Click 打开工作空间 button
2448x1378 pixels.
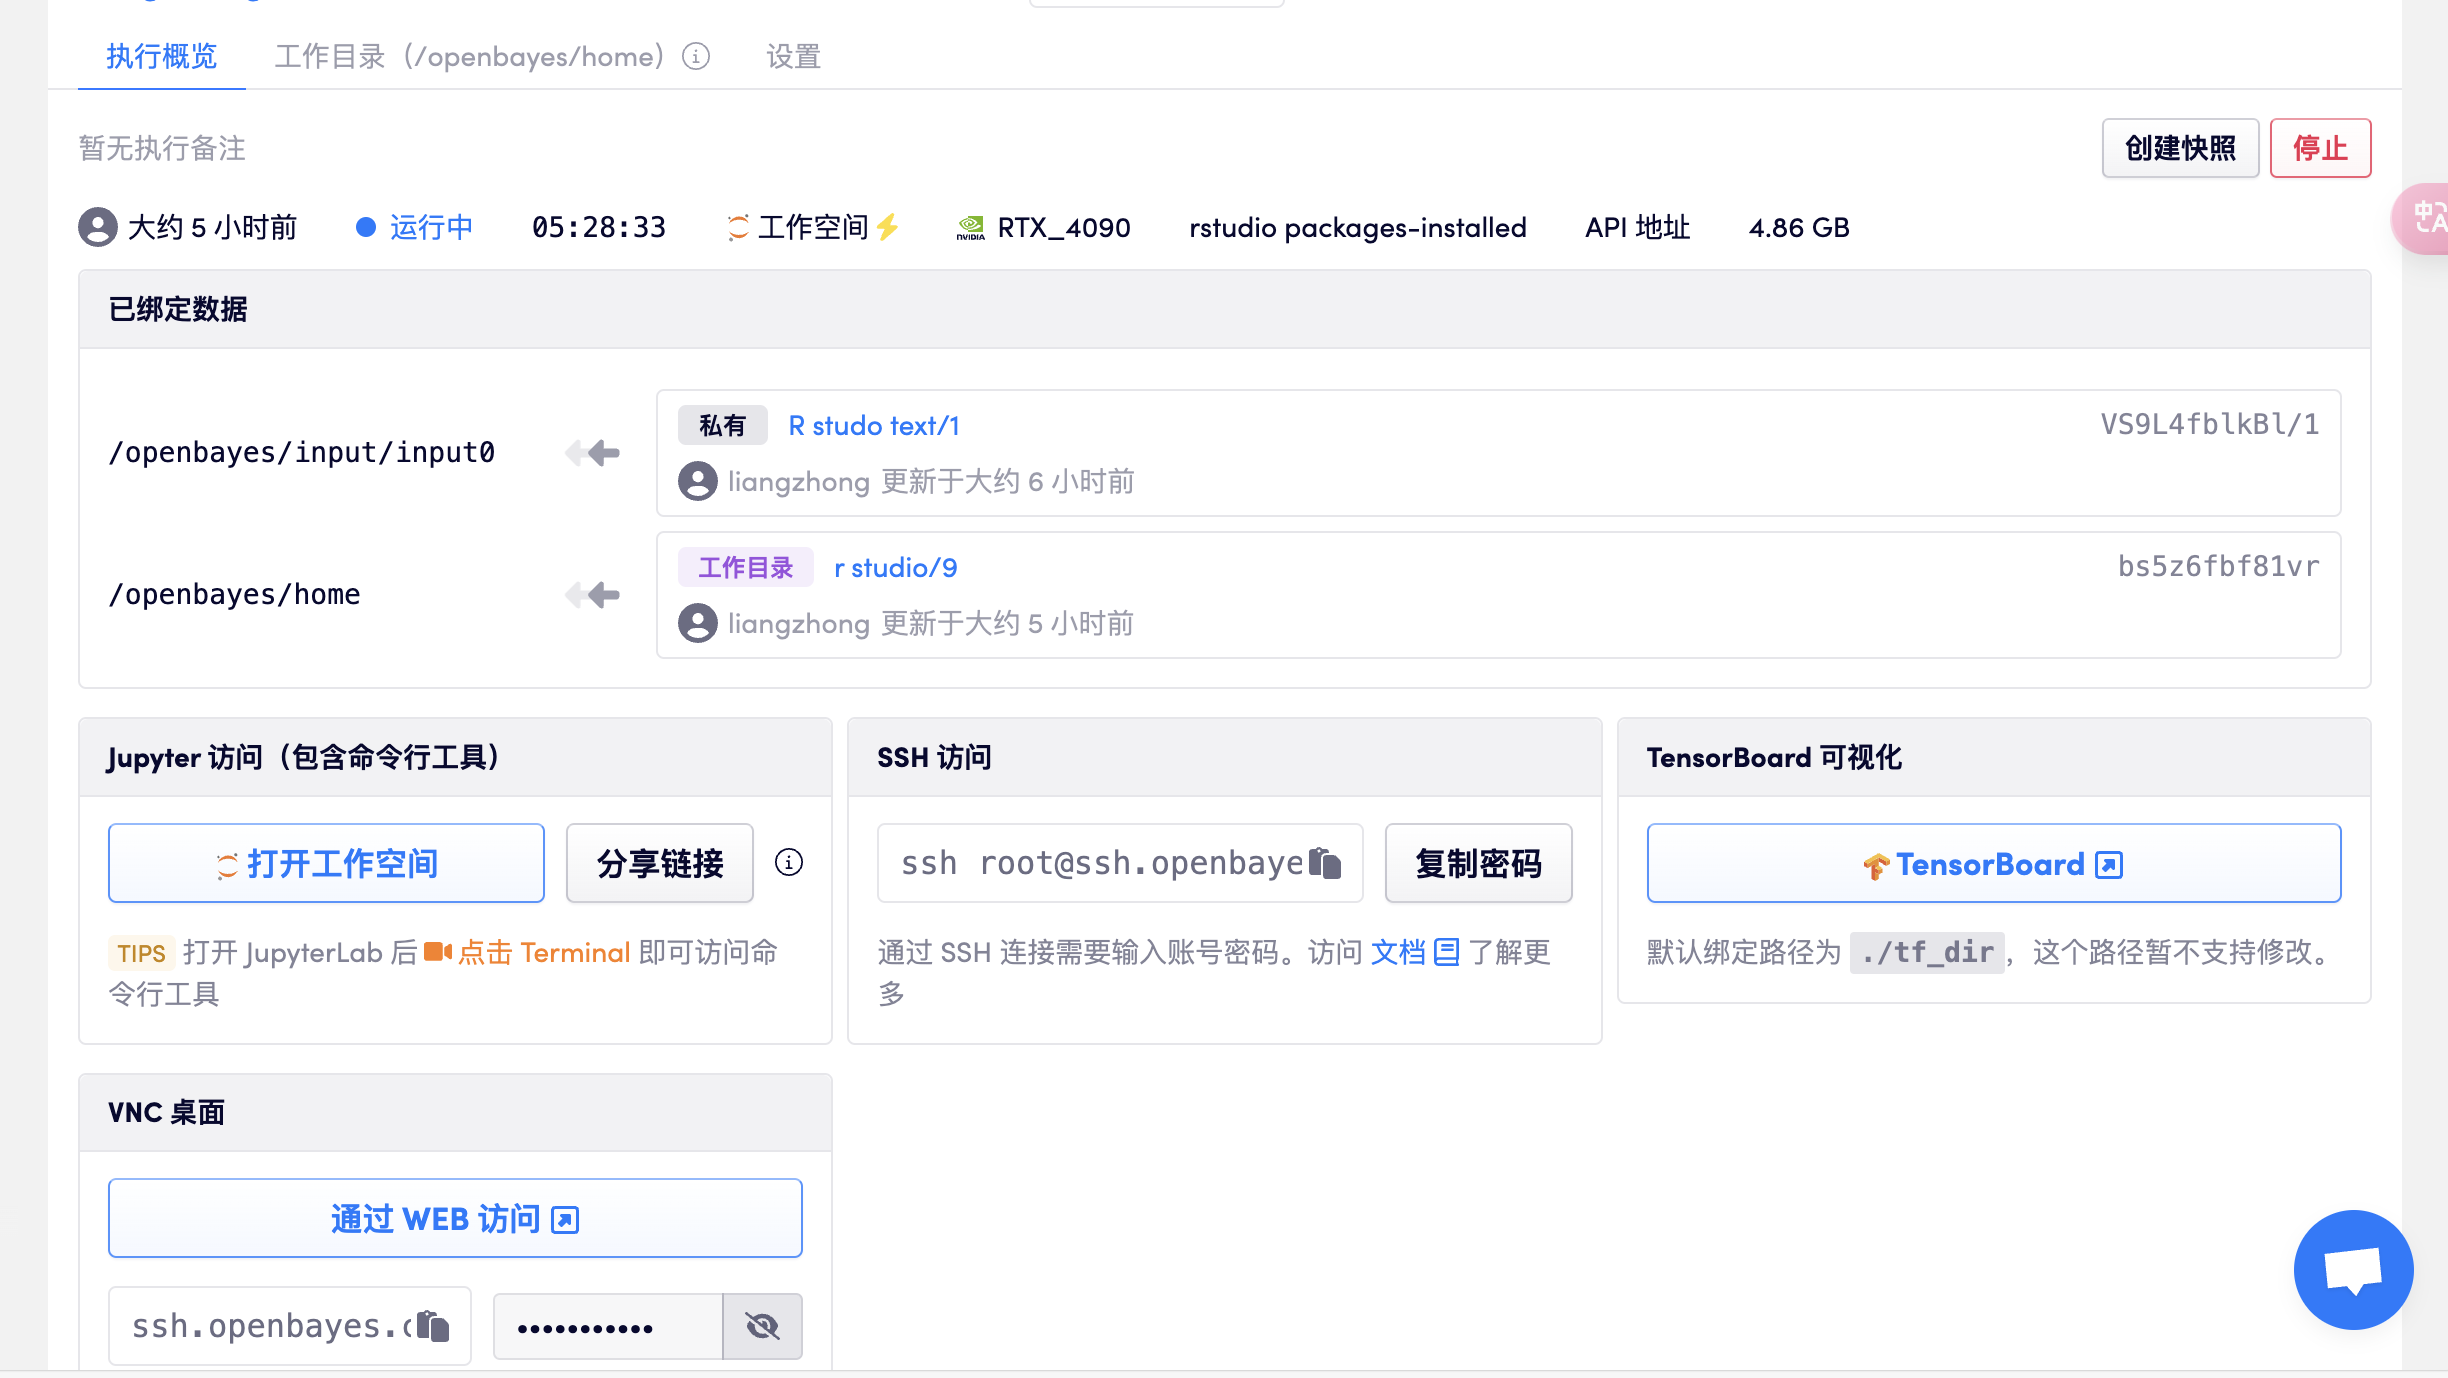326,863
